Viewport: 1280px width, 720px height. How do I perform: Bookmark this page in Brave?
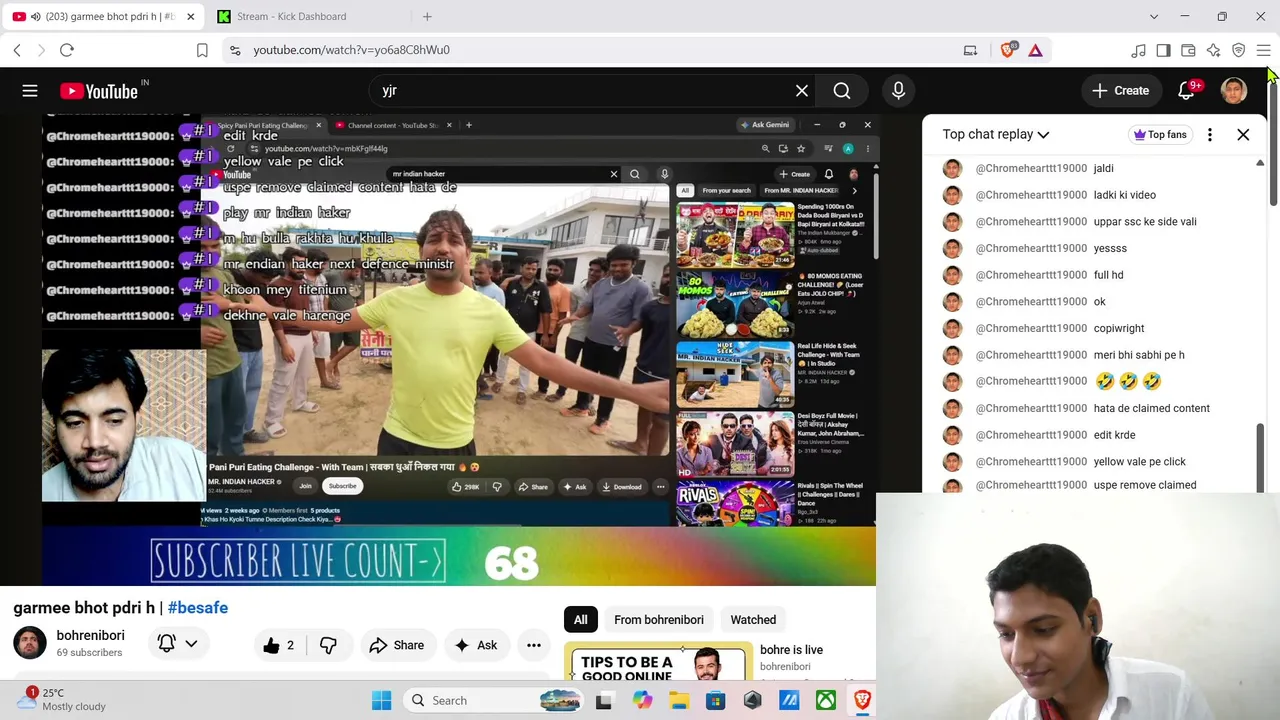coord(202,50)
